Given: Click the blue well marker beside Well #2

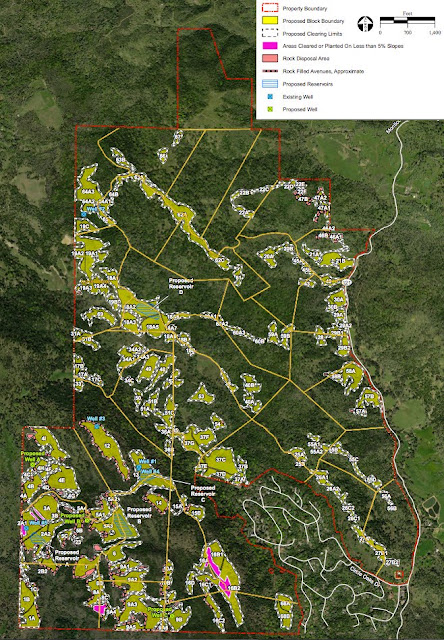Looking at the screenshot, I should (84, 214).
